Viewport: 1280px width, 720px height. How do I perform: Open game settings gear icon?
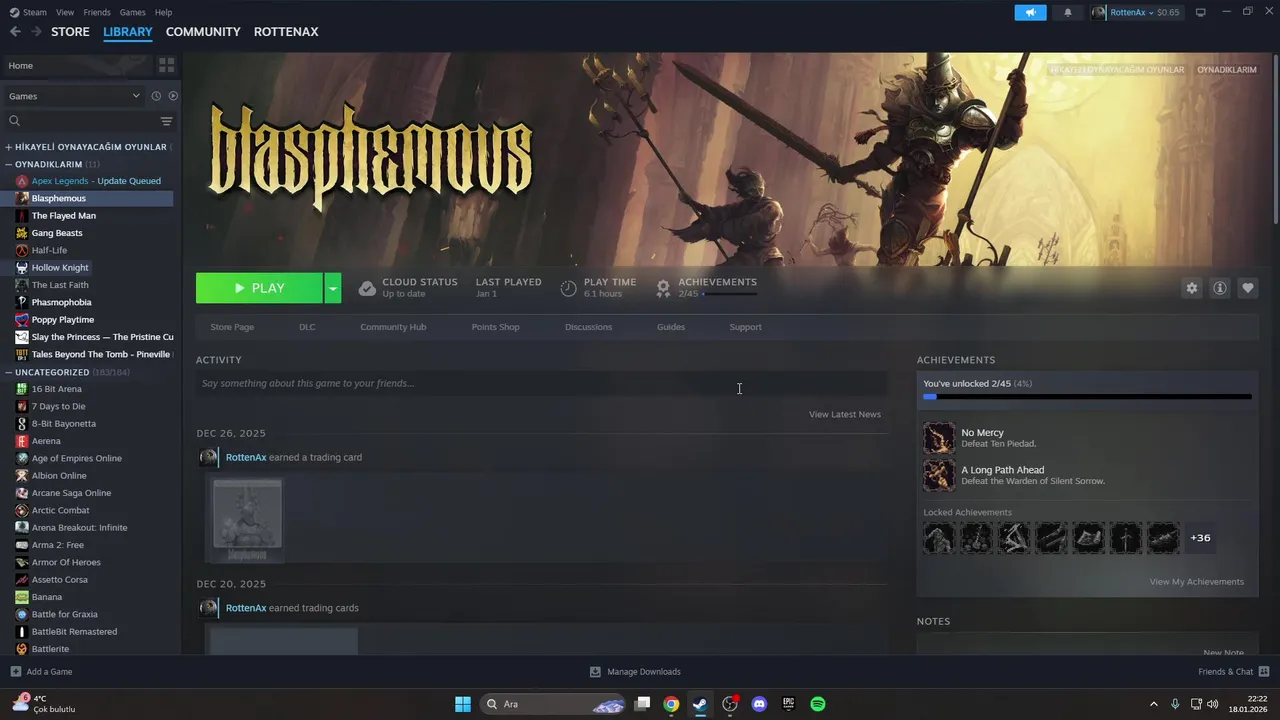1191,288
